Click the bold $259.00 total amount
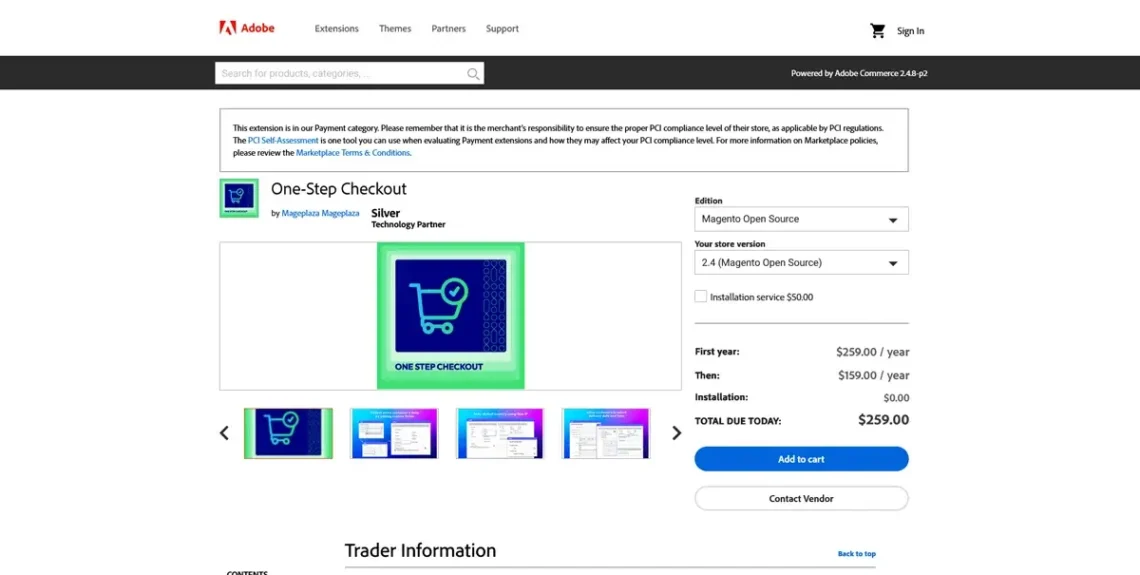The width and height of the screenshot is (1140, 575). pyautogui.click(x=883, y=420)
